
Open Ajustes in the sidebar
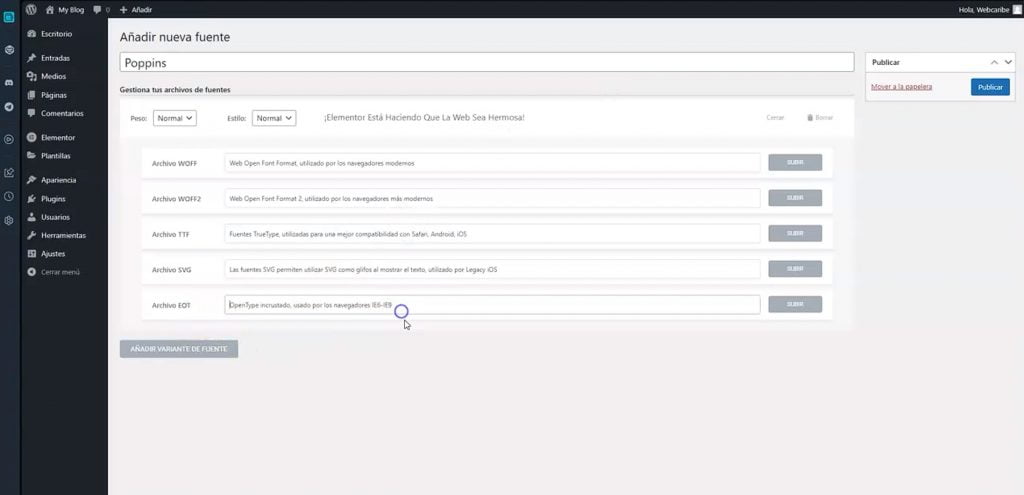[x=53, y=253]
